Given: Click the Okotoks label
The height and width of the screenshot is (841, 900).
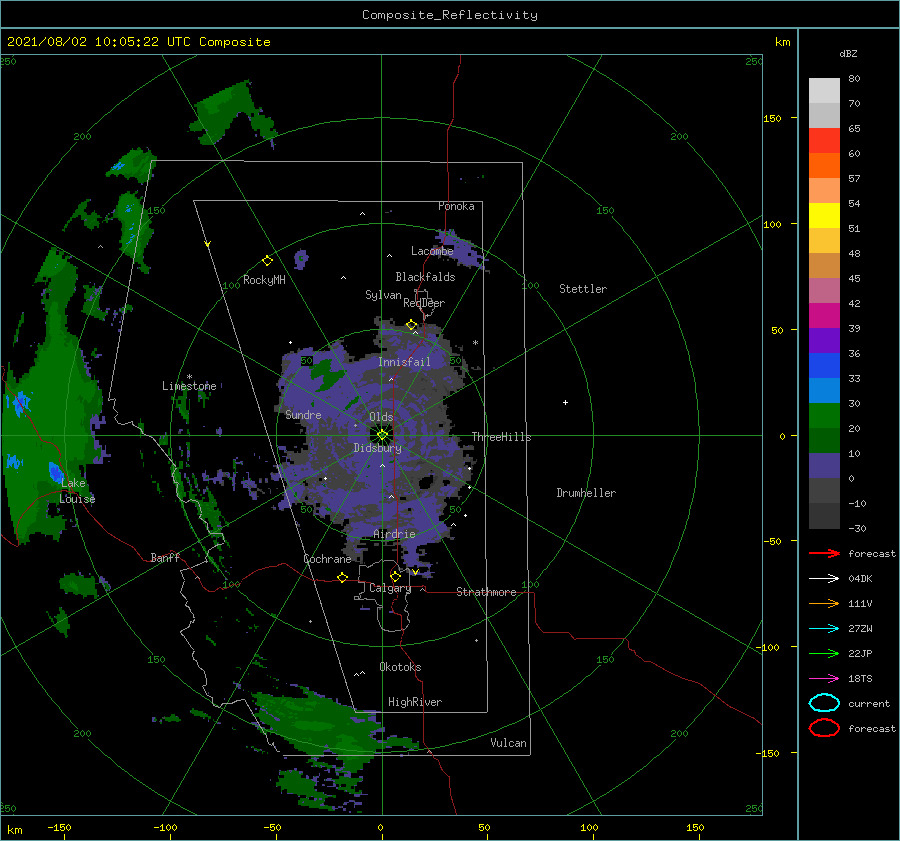Looking at the screenshot, I should (x=400, y=667).
